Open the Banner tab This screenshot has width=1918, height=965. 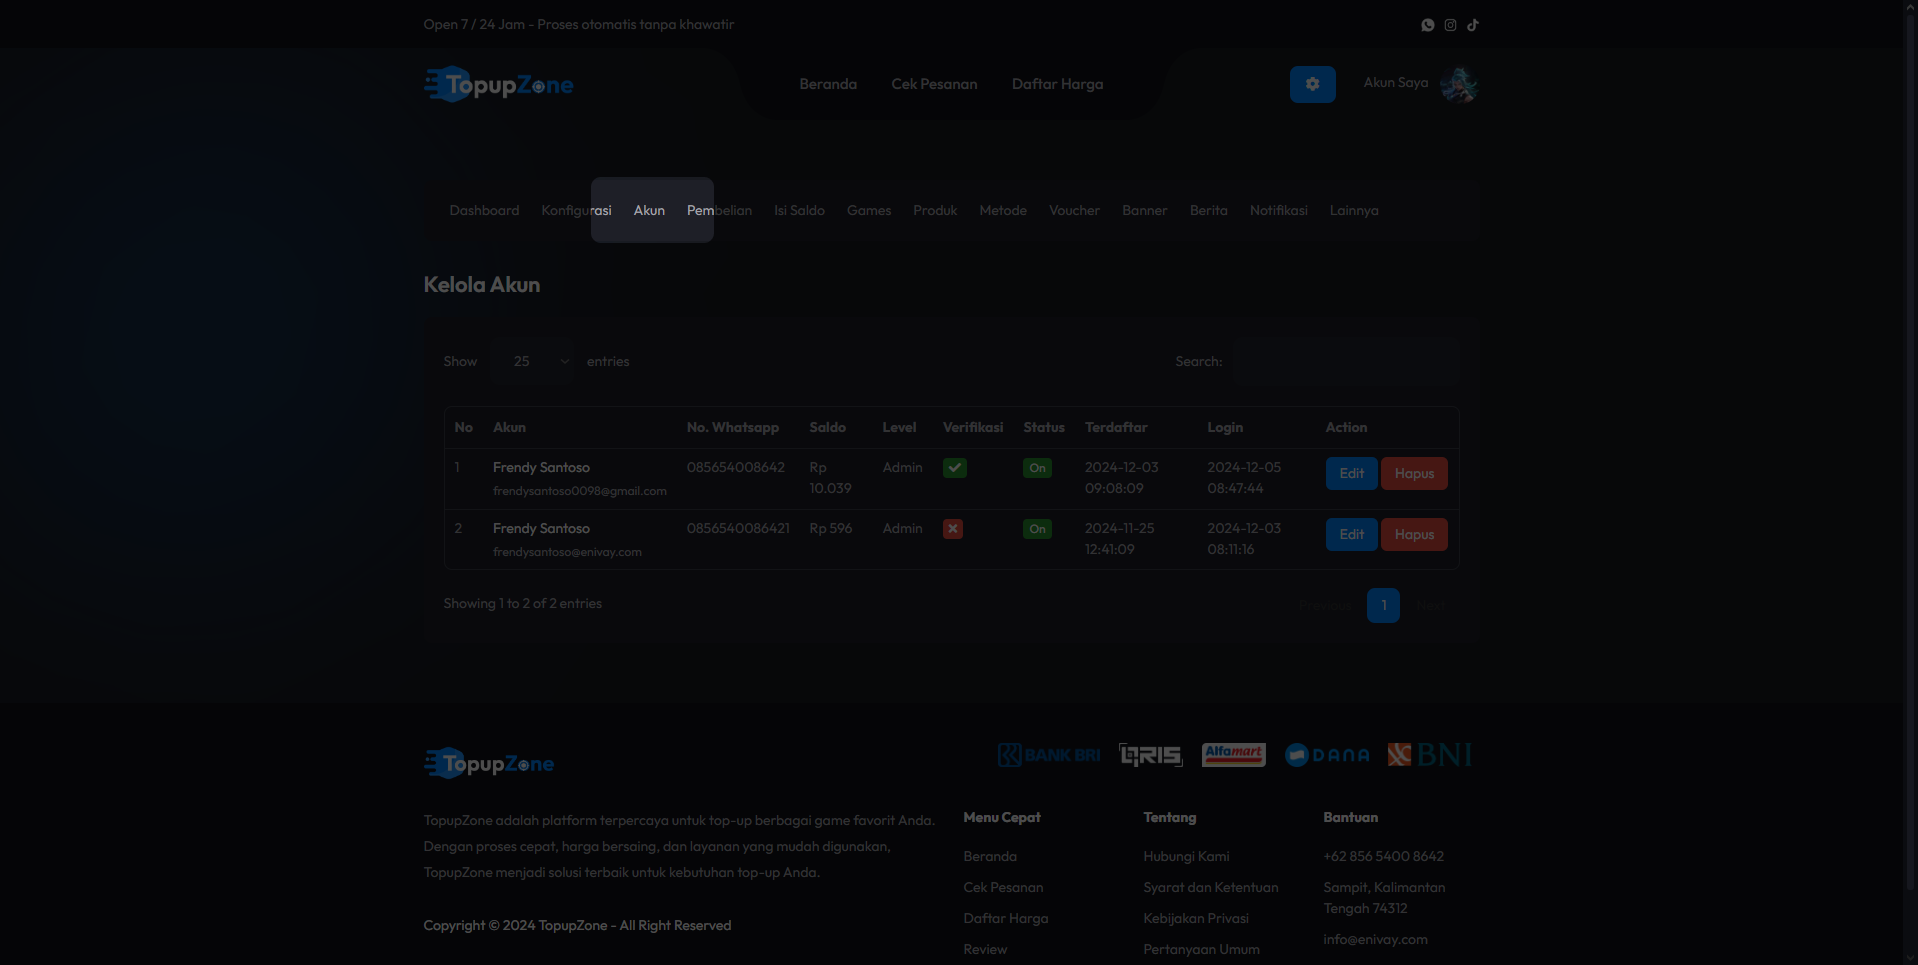coord(1144,211)
